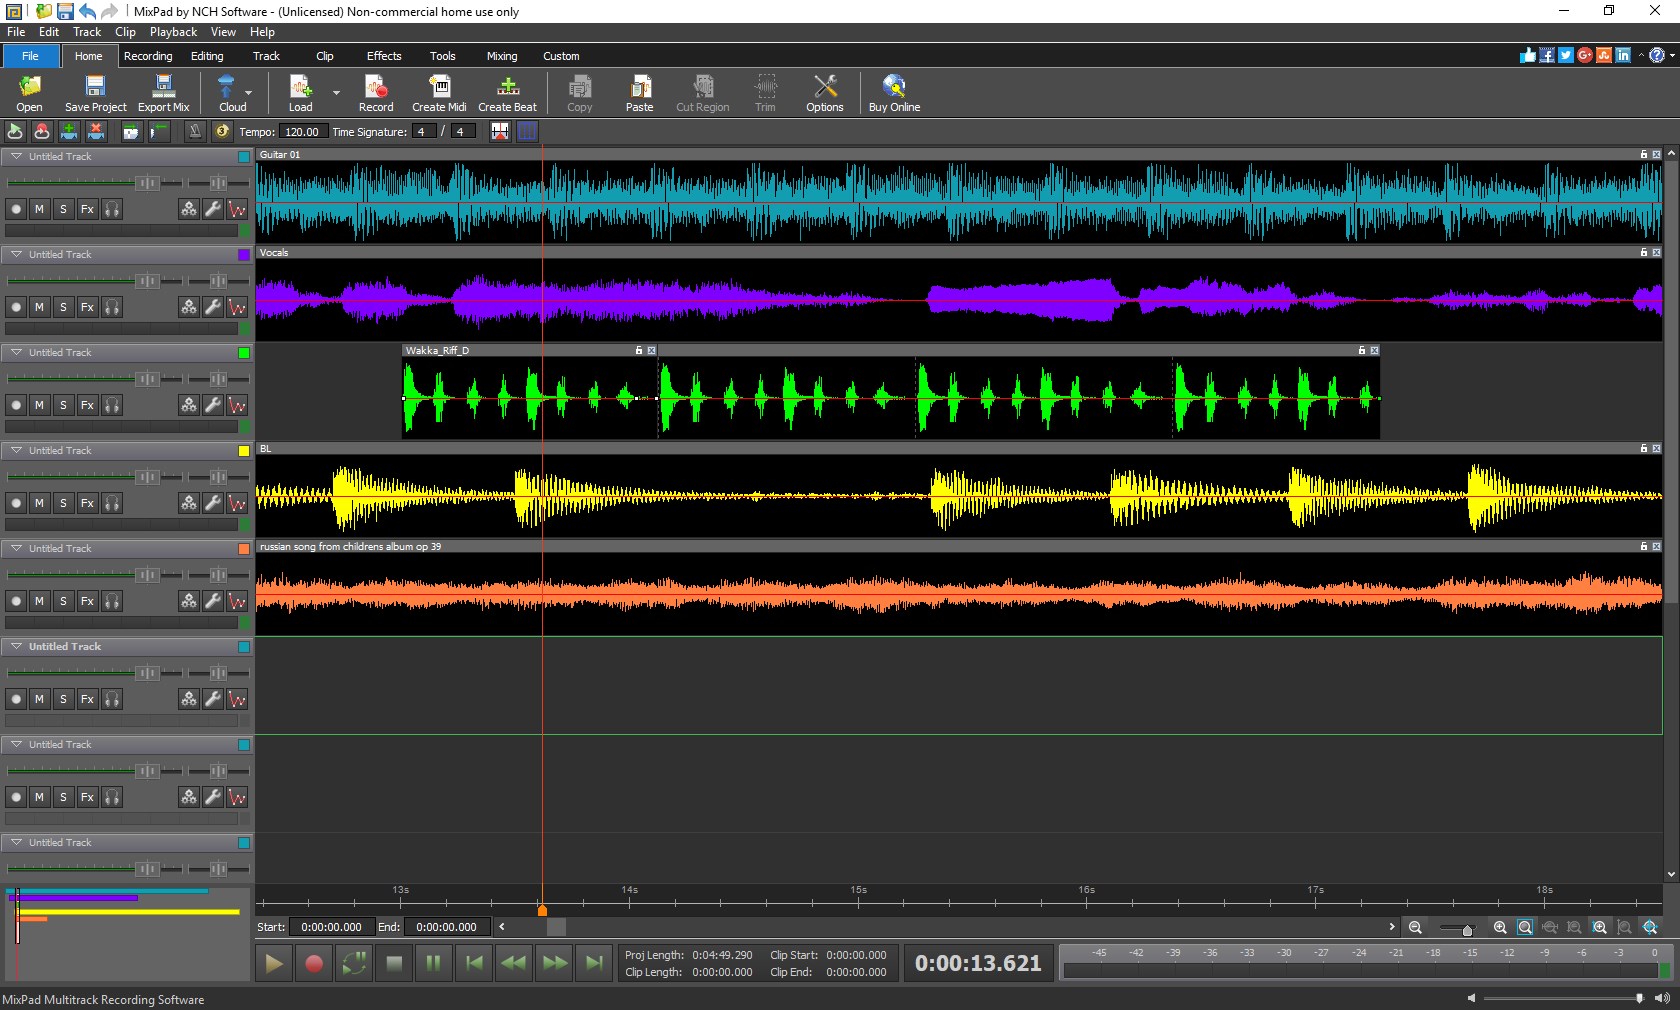Click the Export Mix button
1680x1010 pixels.
click(163, 93)
